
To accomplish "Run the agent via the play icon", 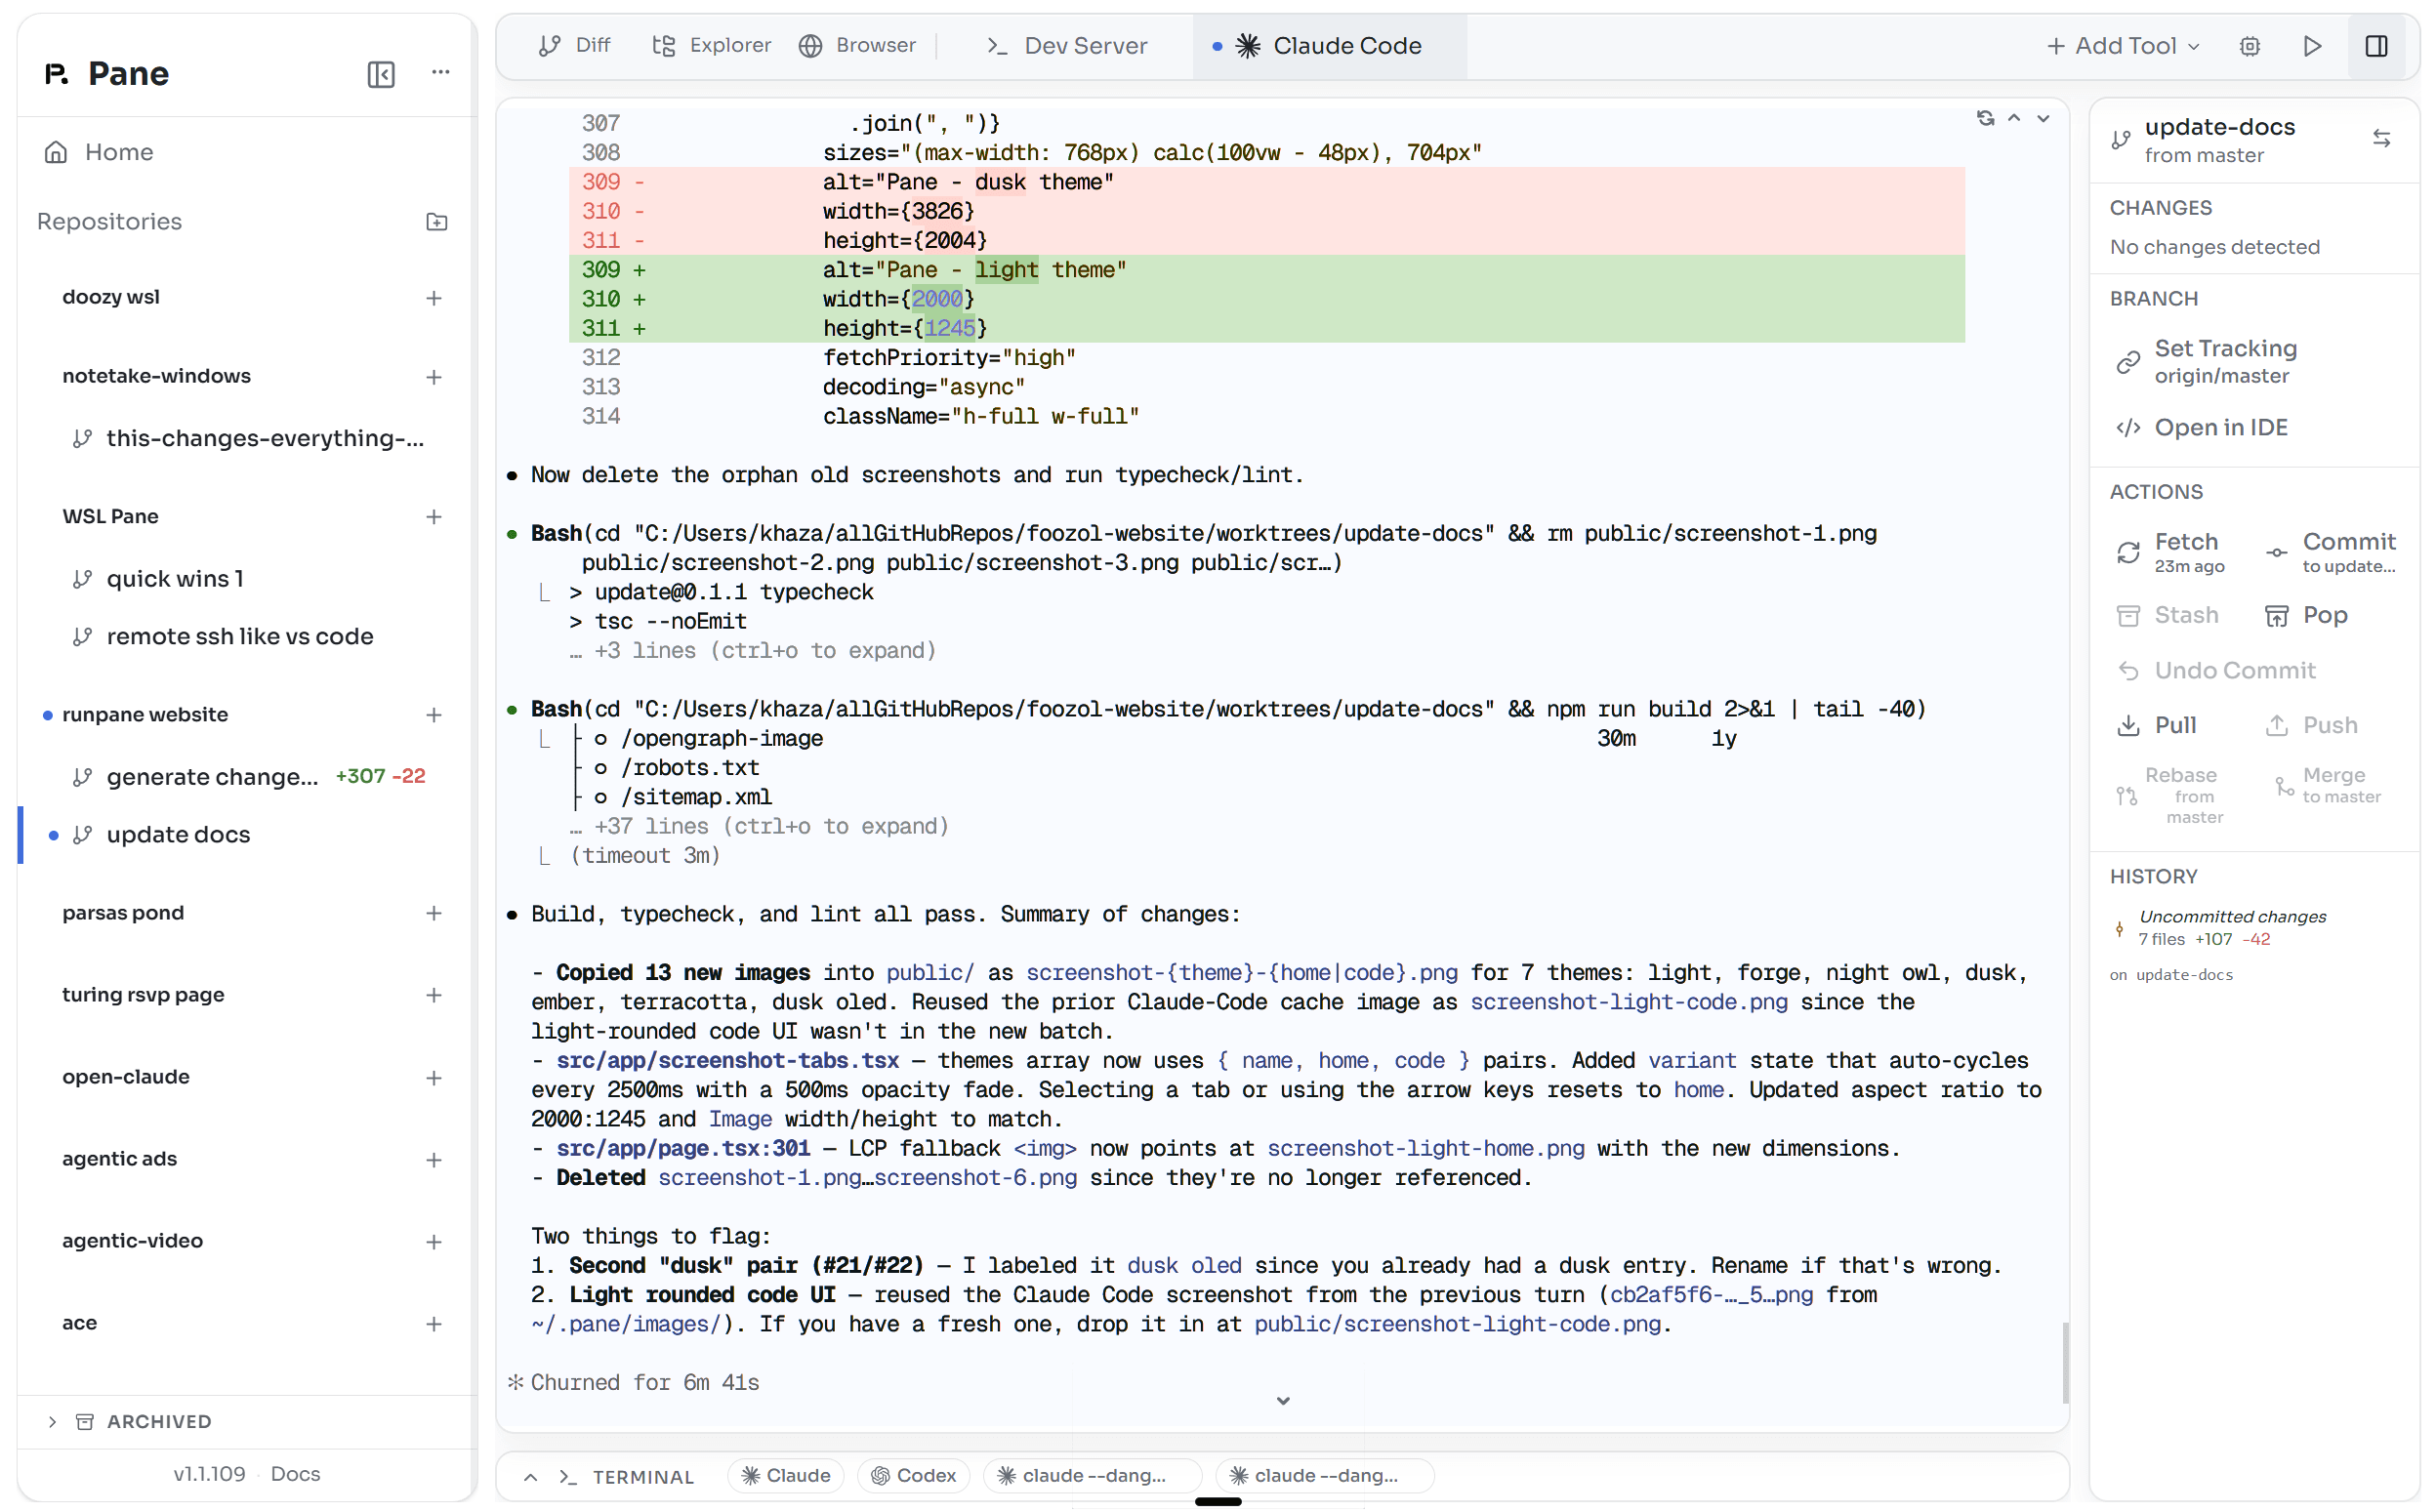I will pos(2312,46).
